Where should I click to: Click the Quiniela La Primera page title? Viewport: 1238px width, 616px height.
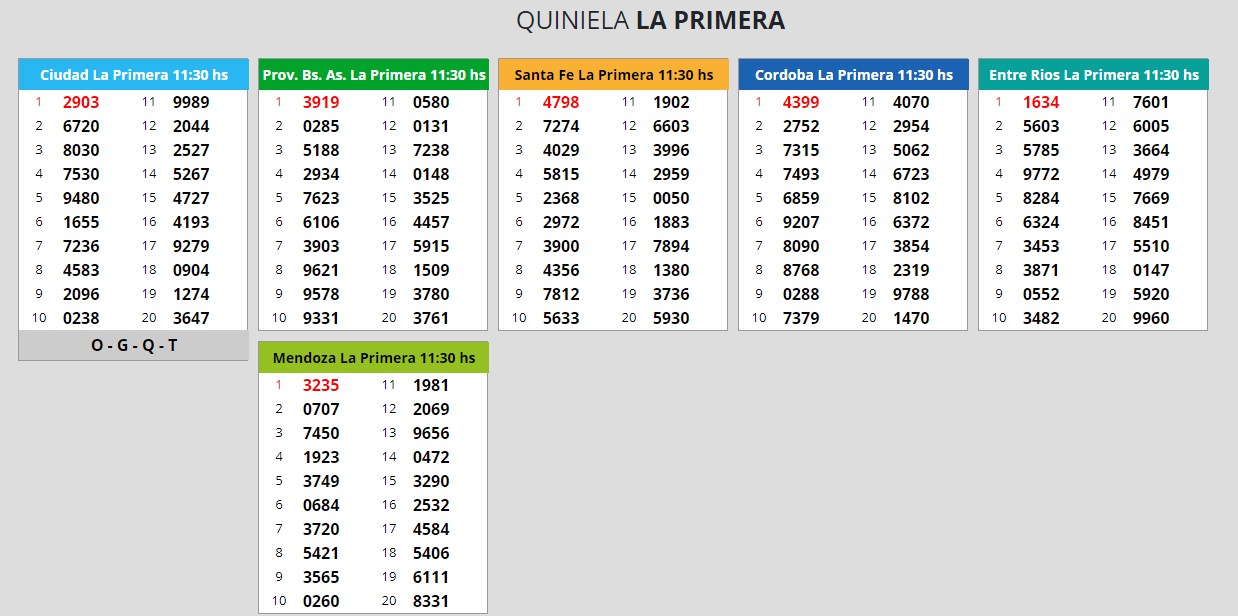point(650,21)
